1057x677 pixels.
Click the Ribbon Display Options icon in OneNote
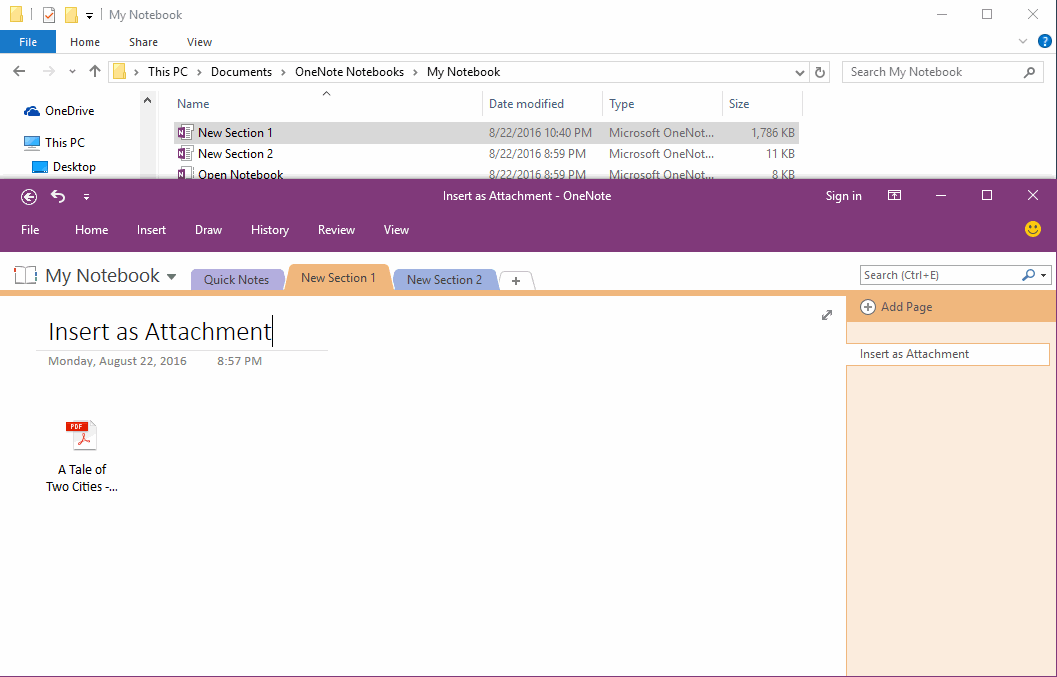click(895, 196)
